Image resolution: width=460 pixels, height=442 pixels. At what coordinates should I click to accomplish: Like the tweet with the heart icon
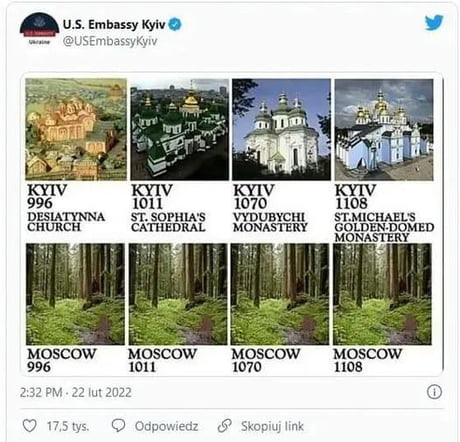pyautogui.click(x=29, y=426)
